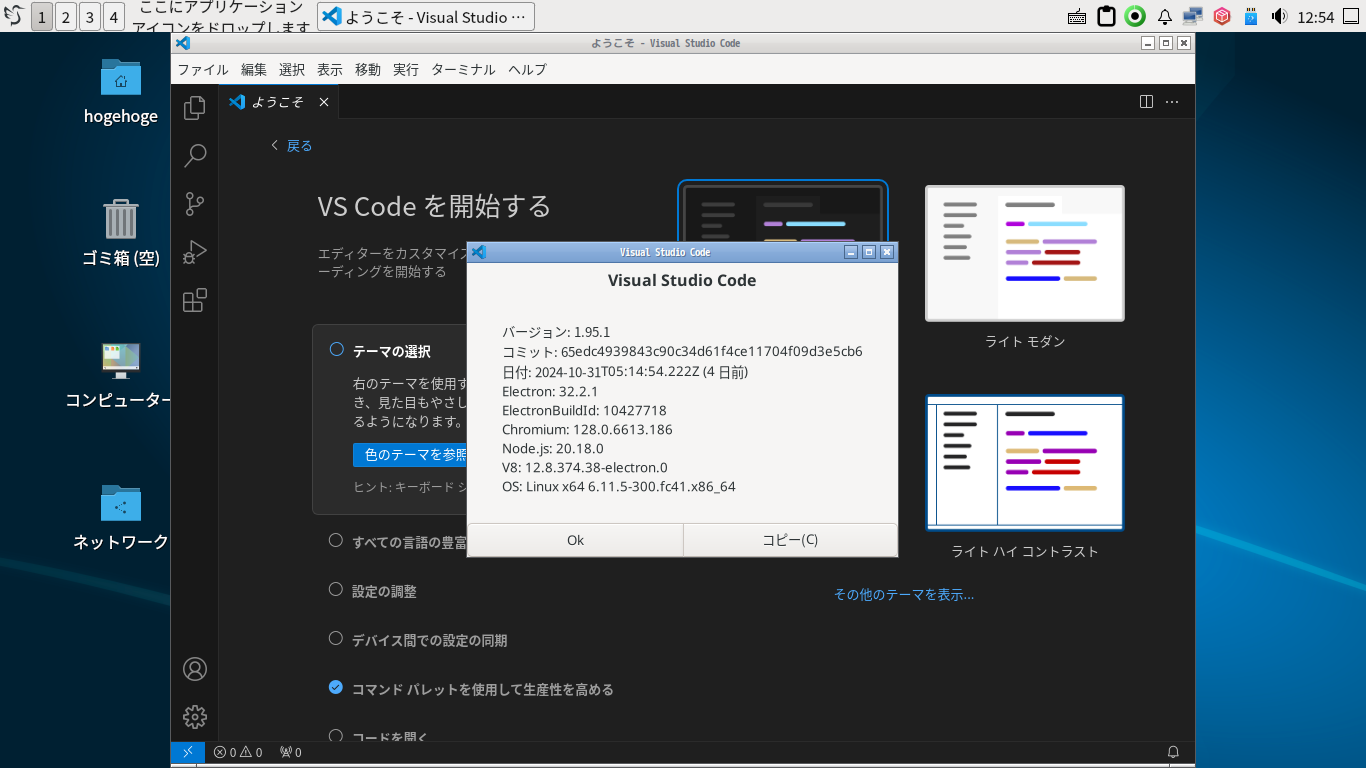Switch to workspace 2 in panel
The width and height of the screenshot is (1366, 768).
pos(66,16)
